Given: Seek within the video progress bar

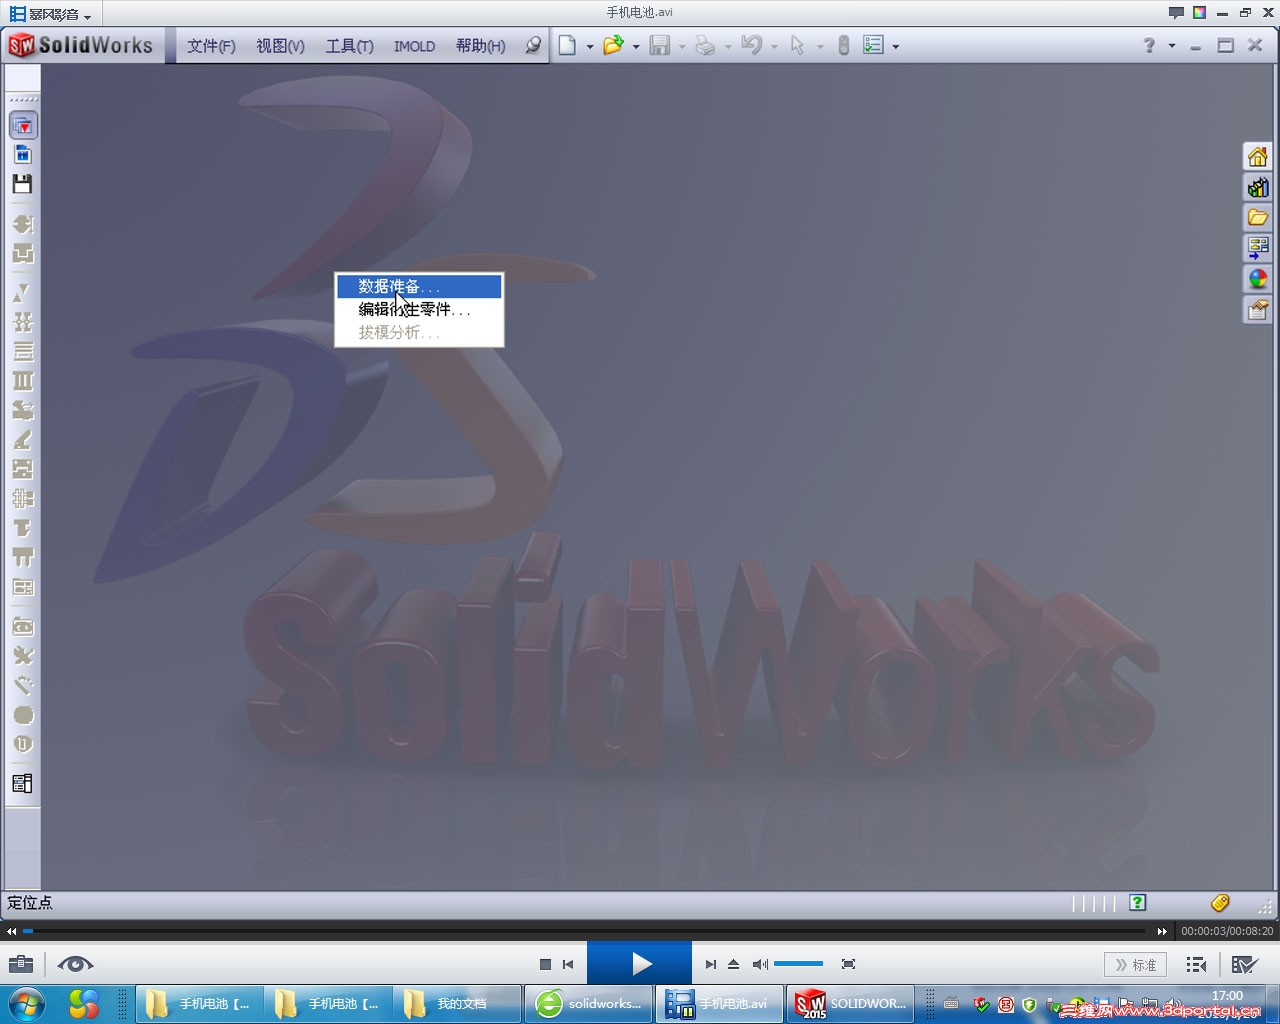Looking at the screenshot, I should (x=586, y=931).
